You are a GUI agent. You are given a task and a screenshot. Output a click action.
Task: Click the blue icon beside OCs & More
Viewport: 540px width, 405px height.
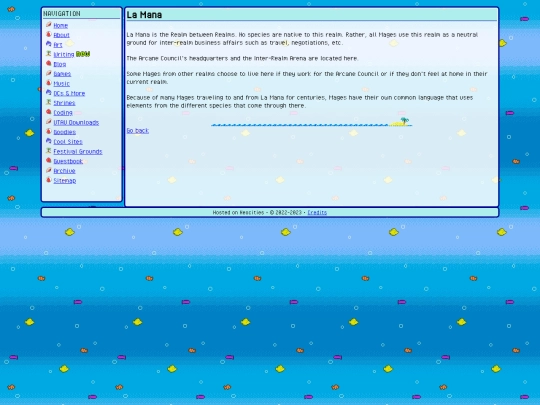tap(49, 93)
